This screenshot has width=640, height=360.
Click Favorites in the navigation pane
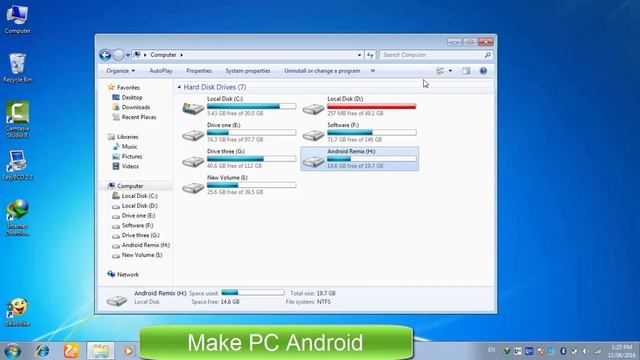(128, 87)
